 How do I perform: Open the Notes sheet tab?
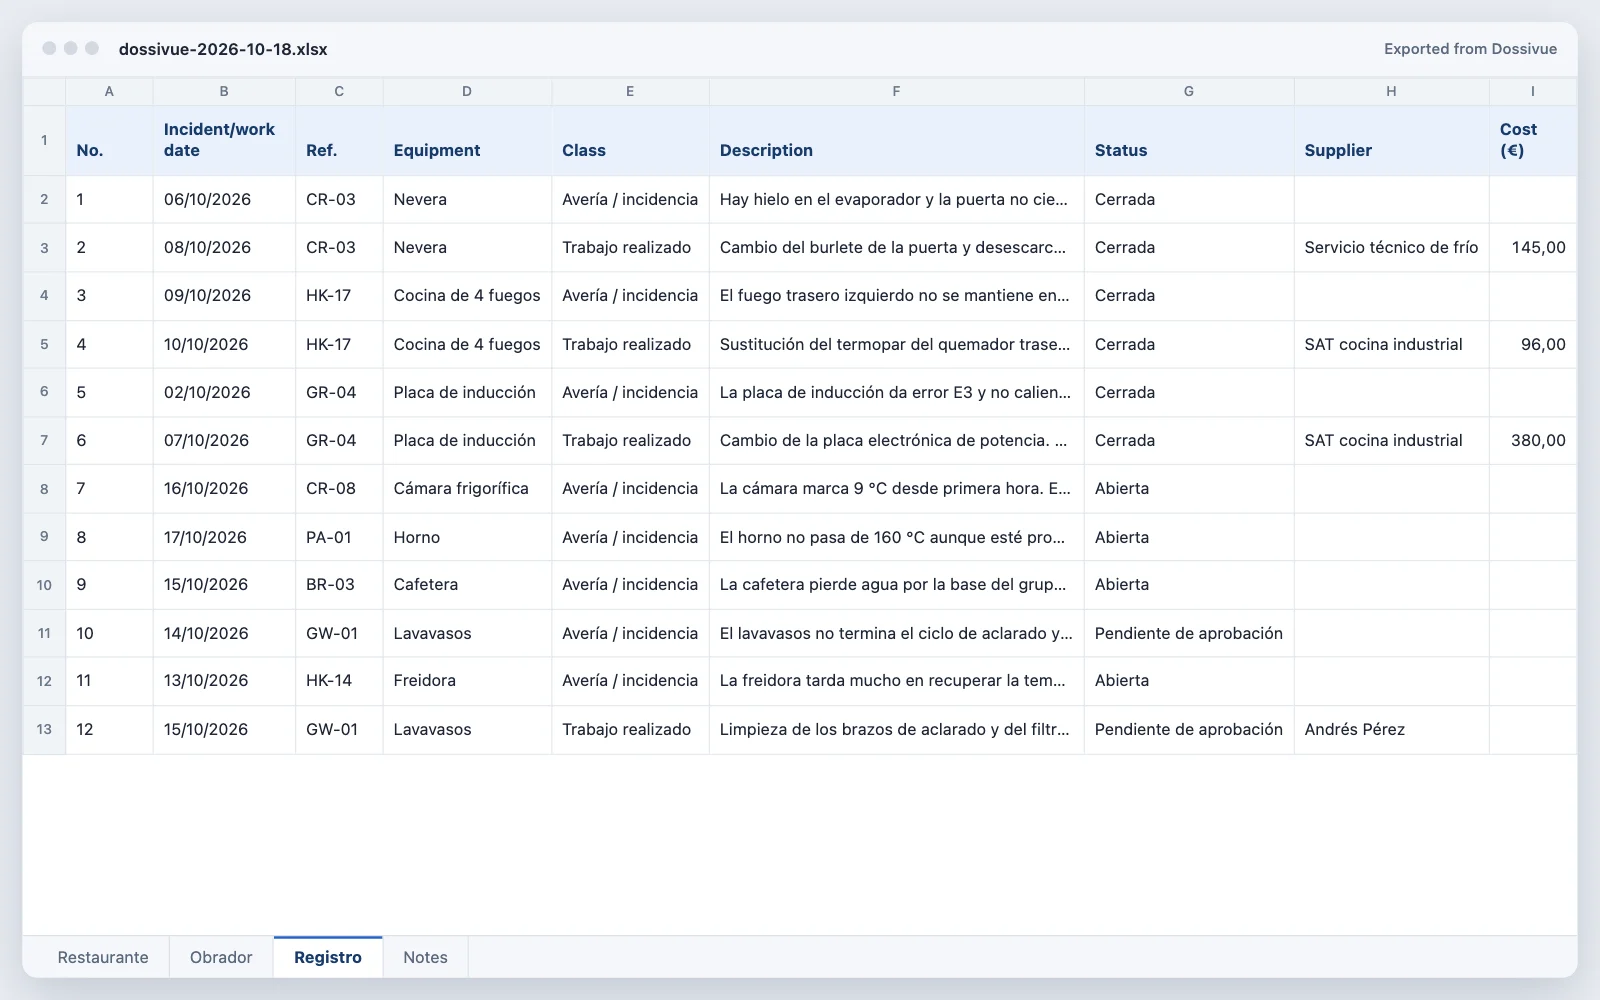click(x=425, y=957)
